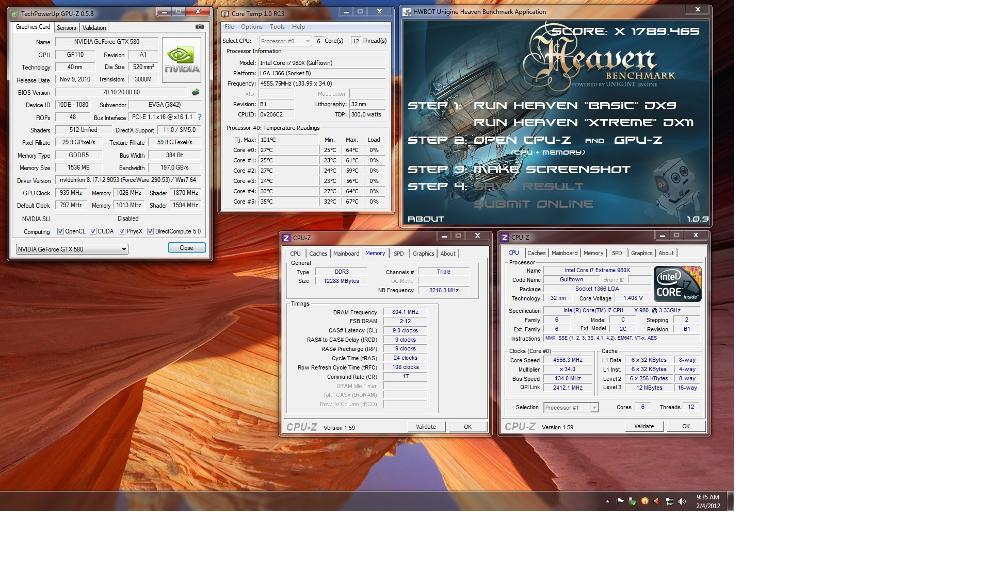
Task: Click Validate in the CPU-Z Memory window
Action: pos(425,427)
